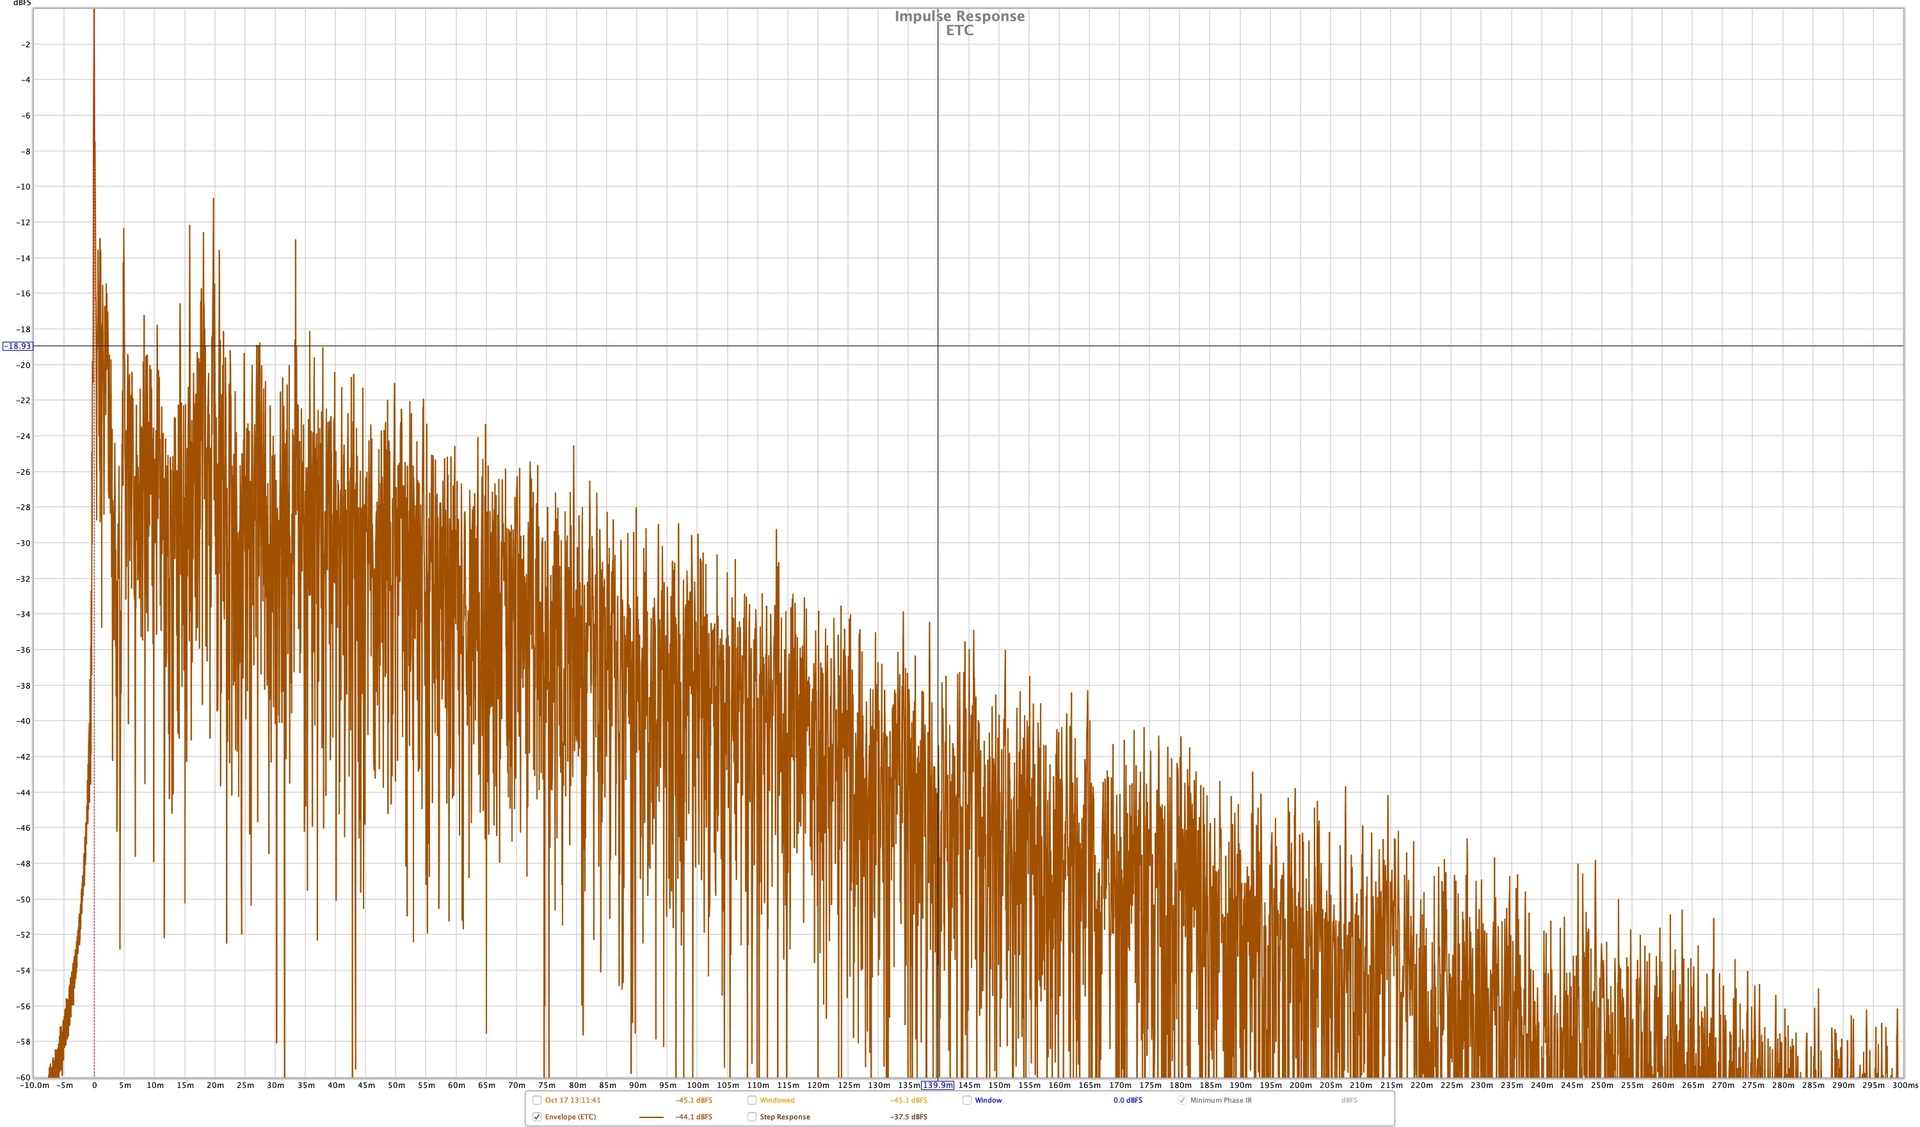1920x1127 pixels.
Task: Enable the blue Window trace checkbox
Action: click(x=967, y=1100)
